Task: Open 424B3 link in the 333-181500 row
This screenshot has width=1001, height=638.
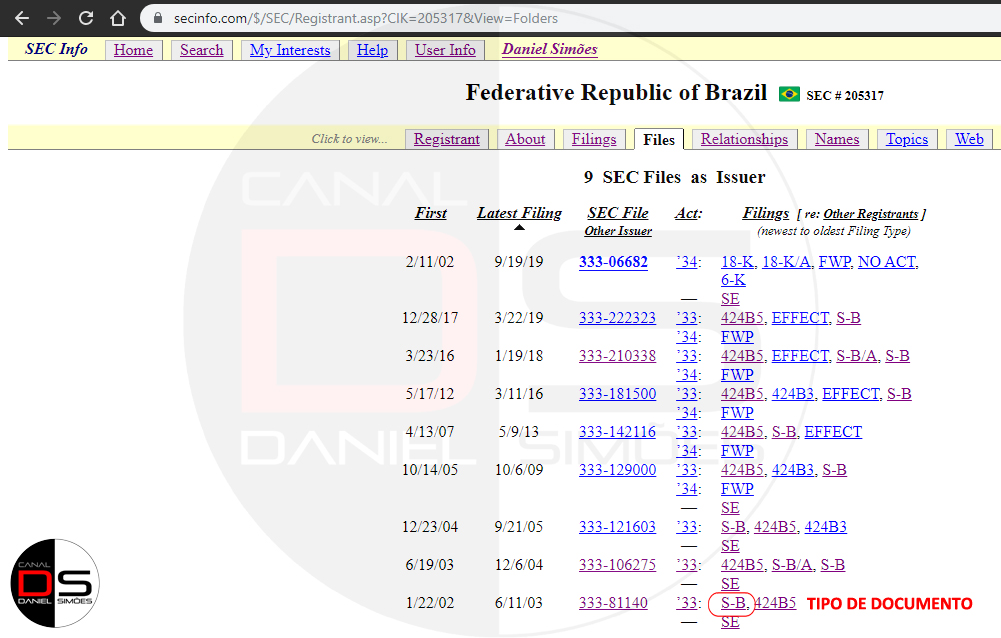Action: [793, 394]
